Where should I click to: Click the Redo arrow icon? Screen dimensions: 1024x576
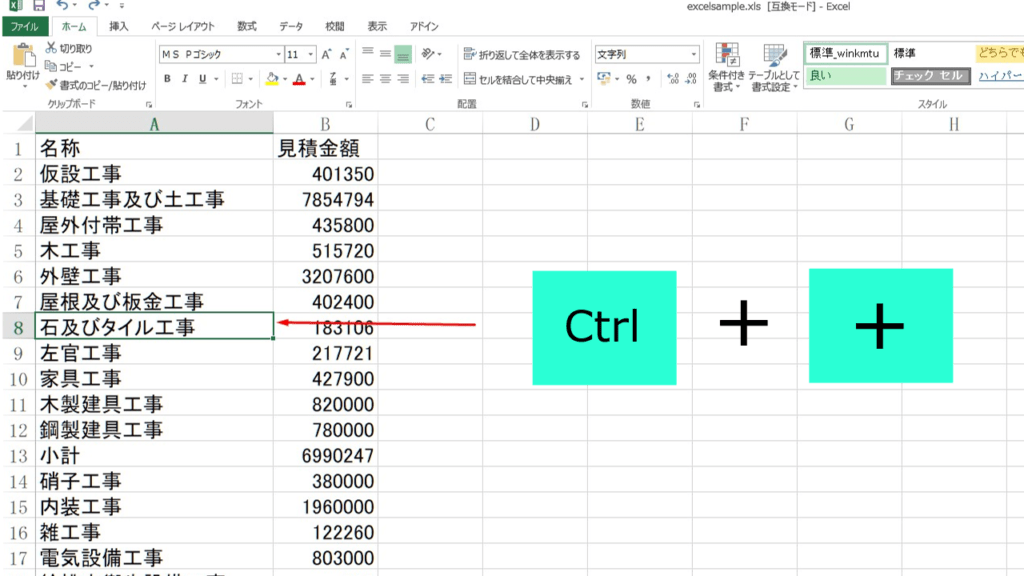click(x=94, y=6)
